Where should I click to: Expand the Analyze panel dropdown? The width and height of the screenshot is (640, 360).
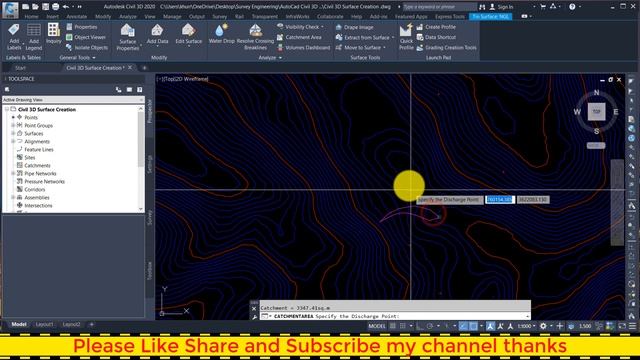[x=270, y=58]
